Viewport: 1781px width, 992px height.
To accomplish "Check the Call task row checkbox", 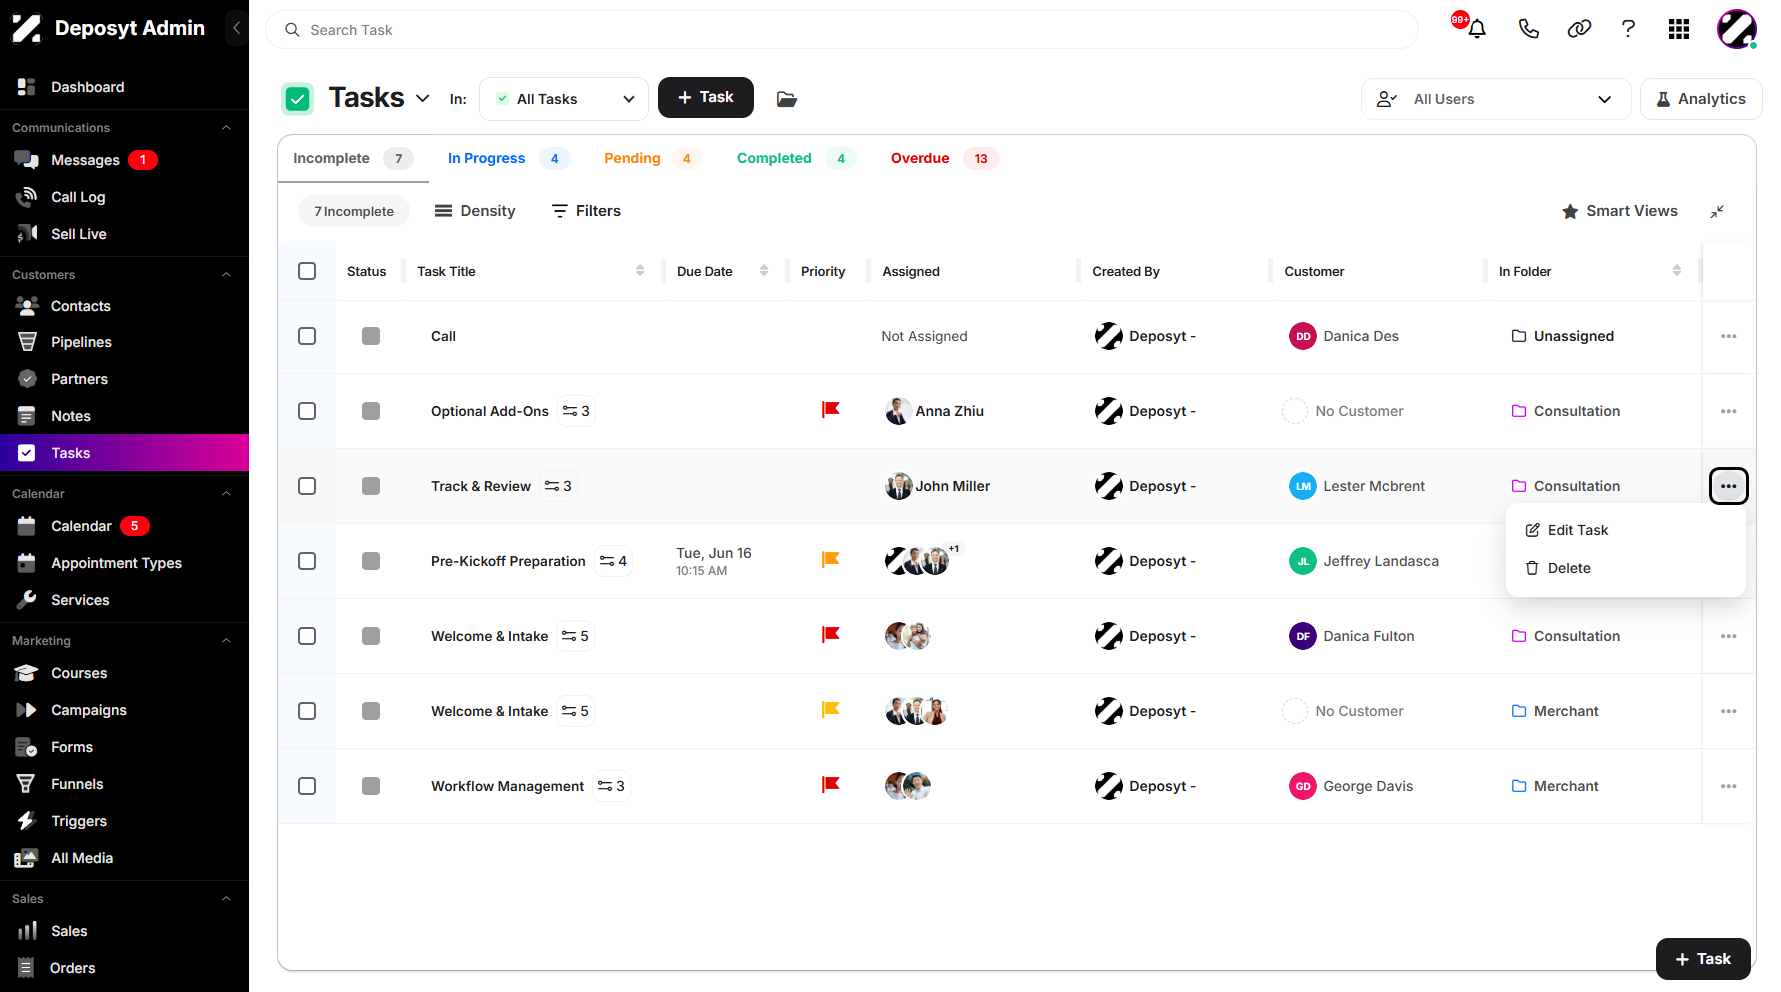I will click(307, 336).
